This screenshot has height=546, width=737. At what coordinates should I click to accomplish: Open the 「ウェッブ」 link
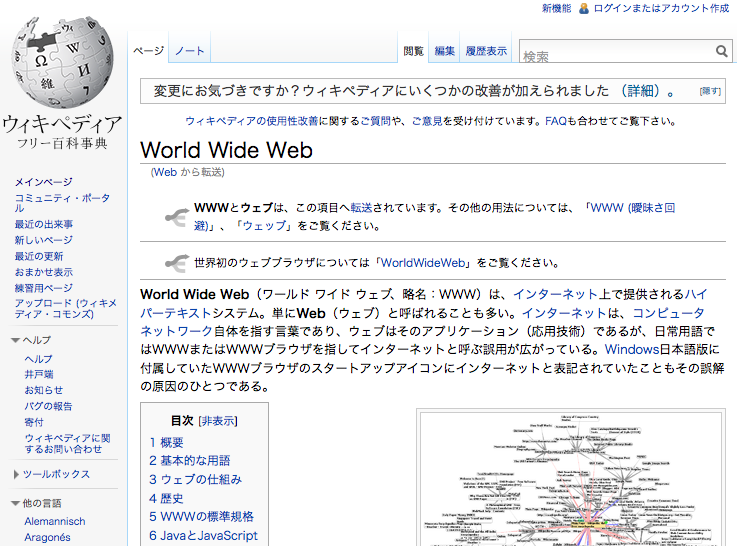264,226
